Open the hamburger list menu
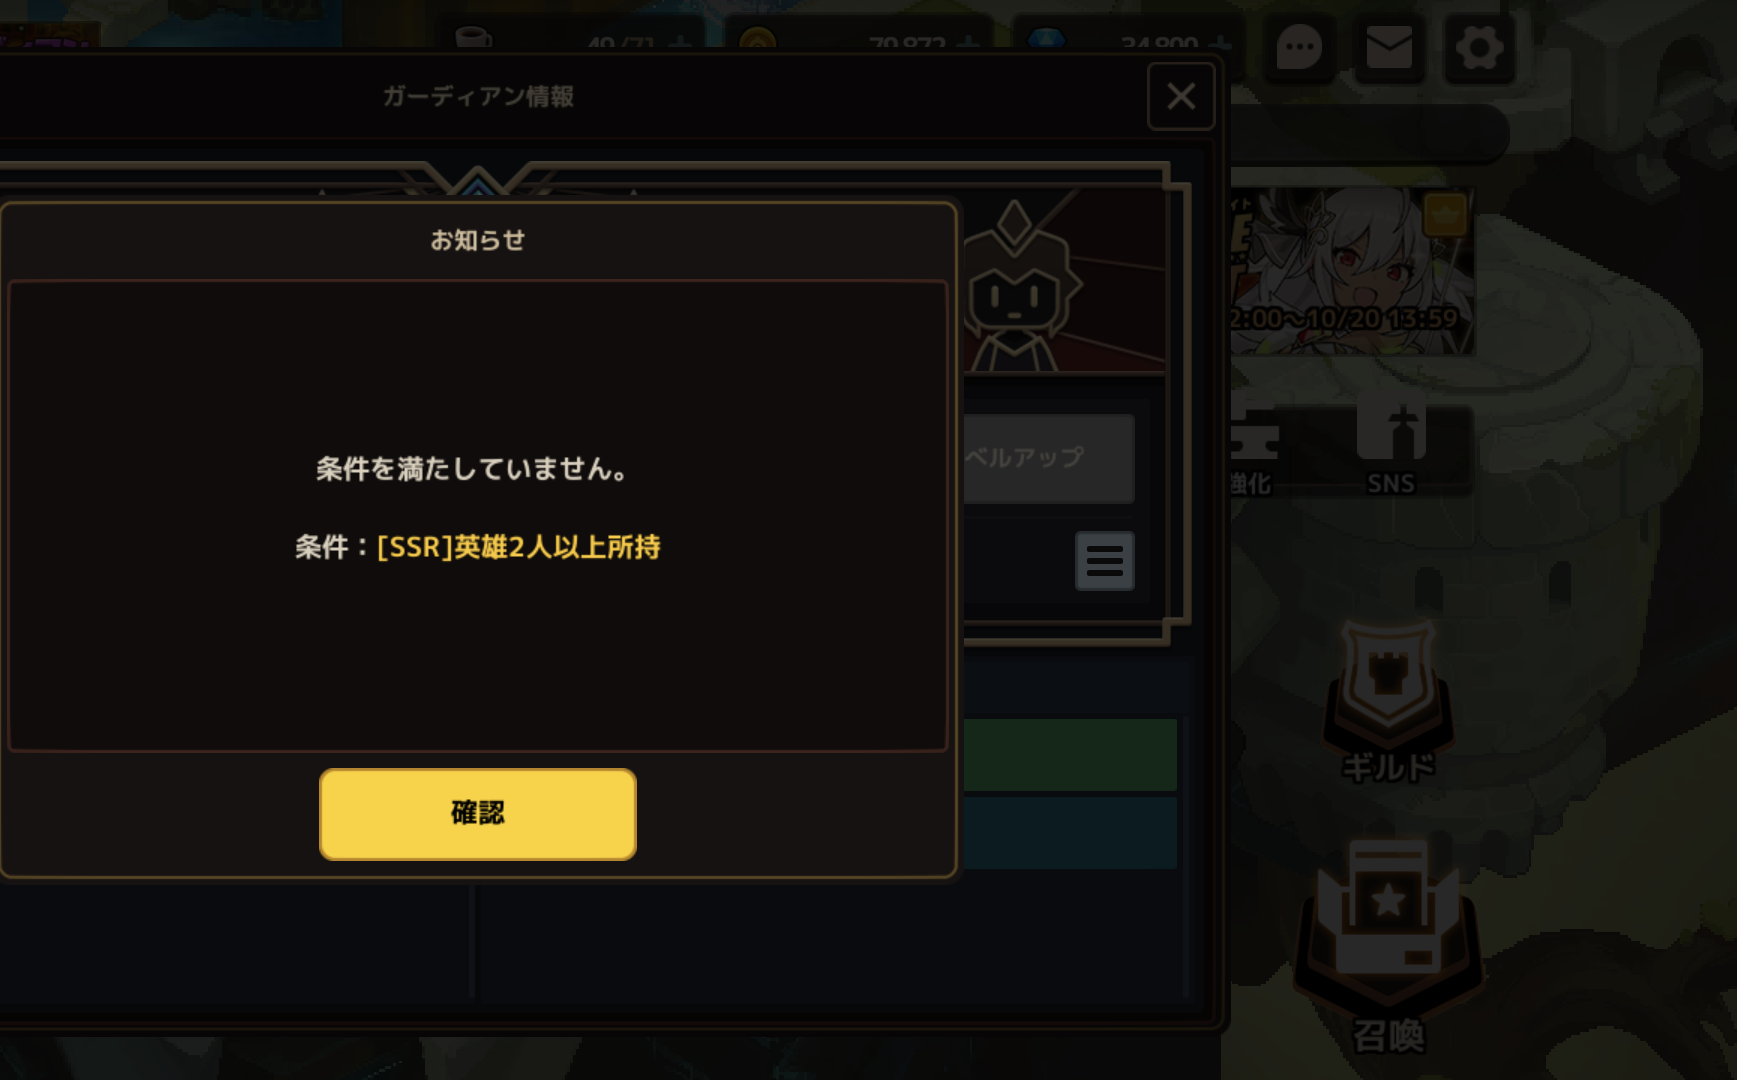This screenshot has width=1737, height=1080. click(1104, 561)
